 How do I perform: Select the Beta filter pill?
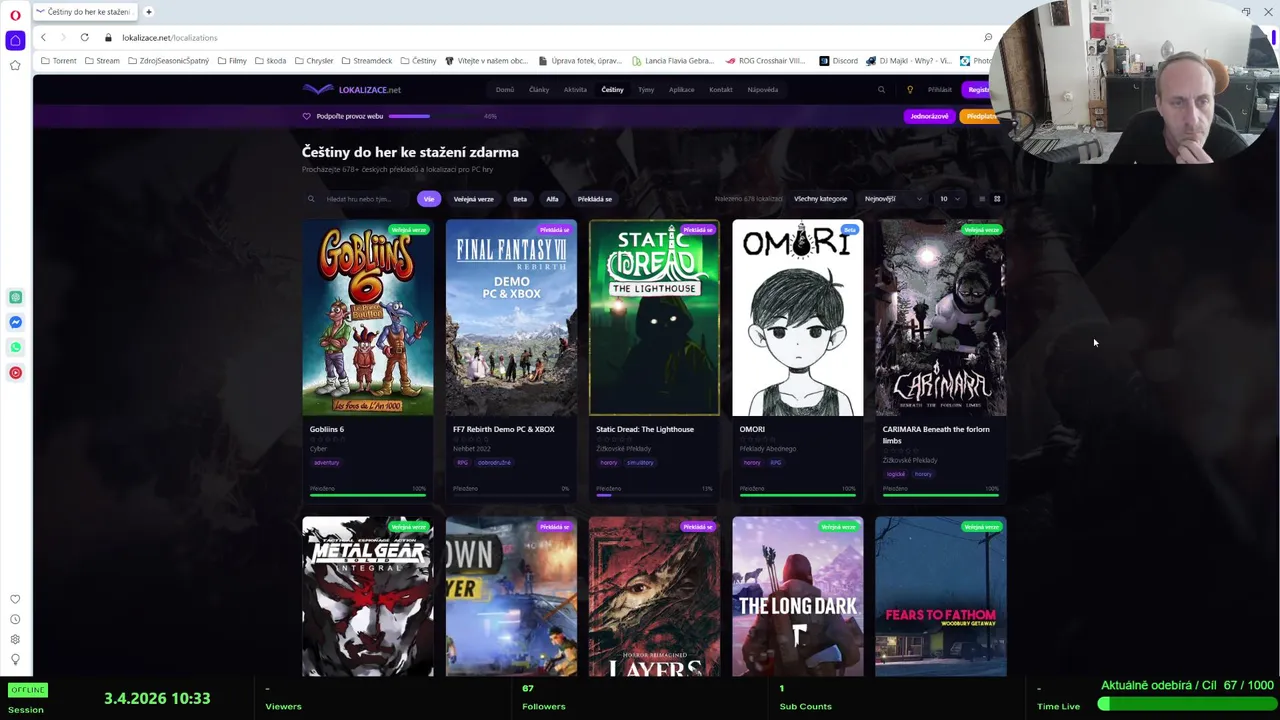[520, 199]
